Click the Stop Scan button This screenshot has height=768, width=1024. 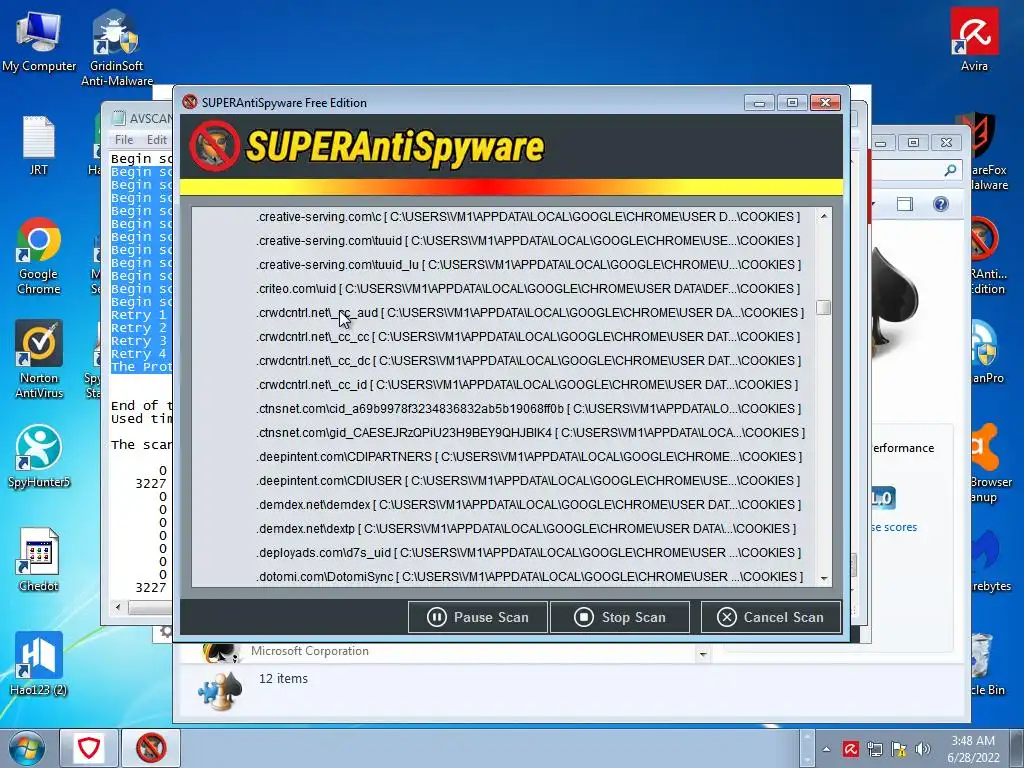(x=620, y=617)
